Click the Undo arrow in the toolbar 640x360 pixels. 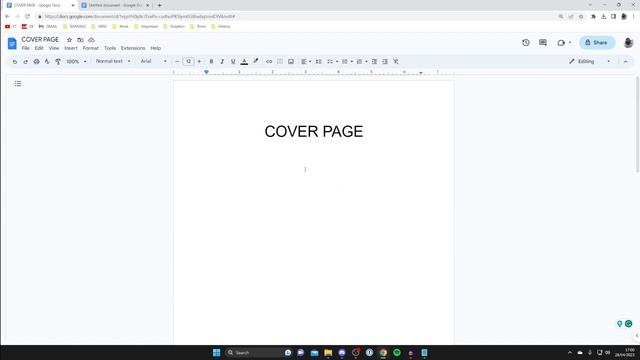[x=15, y=62]
